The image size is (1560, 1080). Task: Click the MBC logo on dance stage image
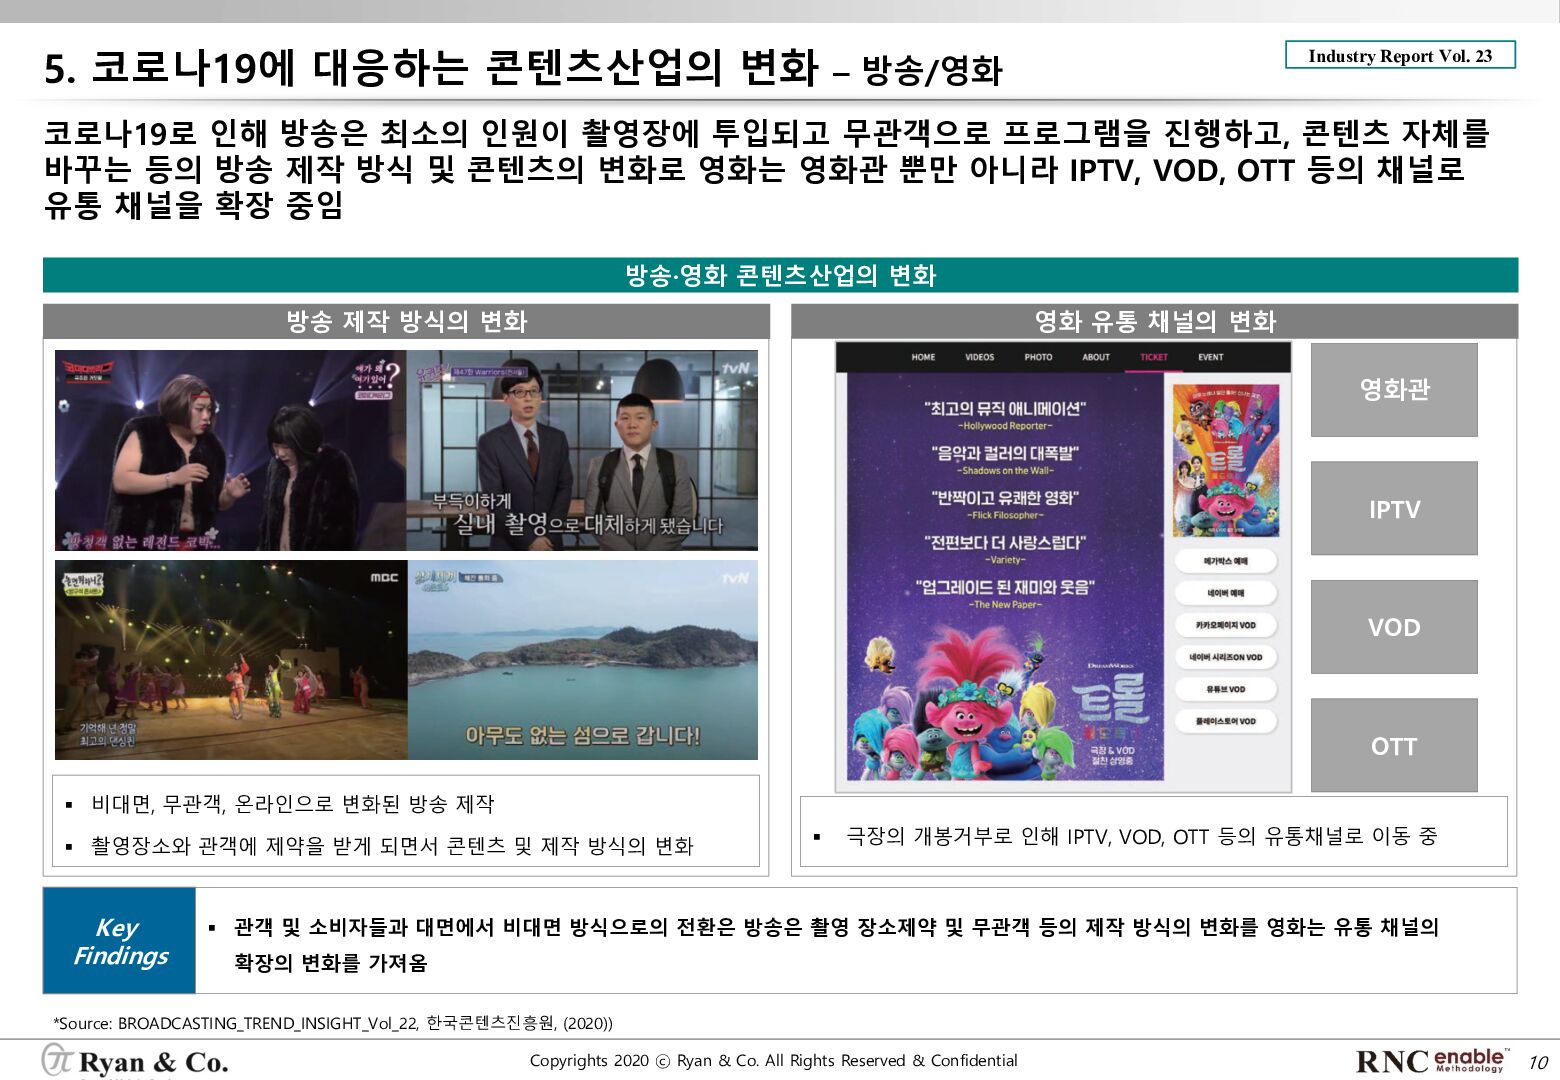click(384, 577)
